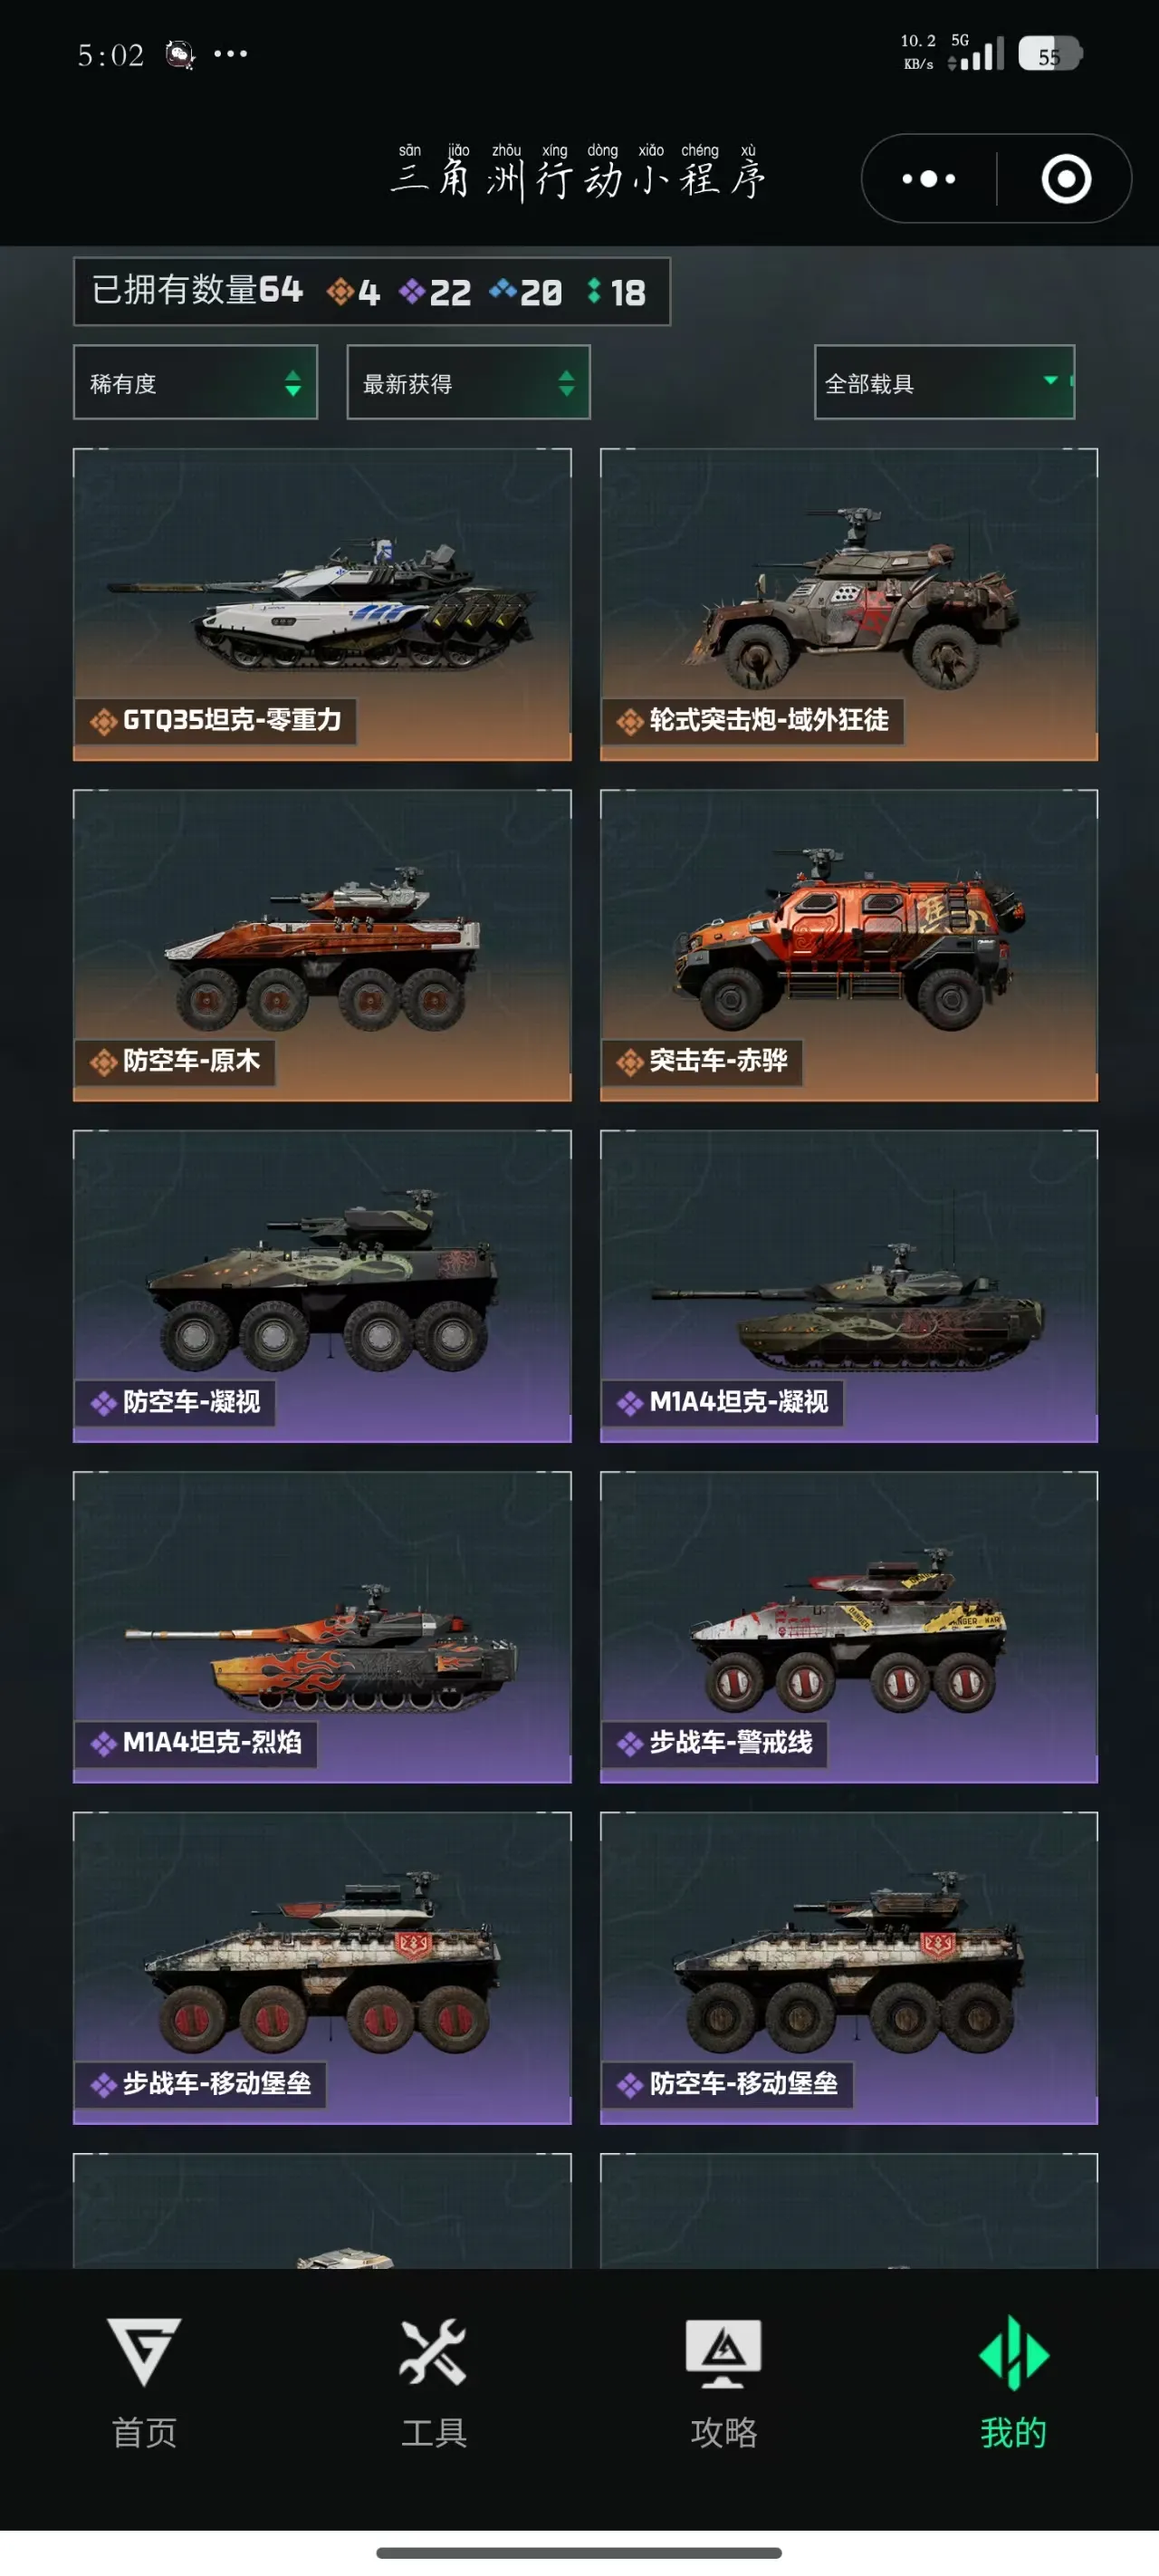
Task: Tap the mini program close circle icon
Action: pyautogui.click(x=1066, y=179)
